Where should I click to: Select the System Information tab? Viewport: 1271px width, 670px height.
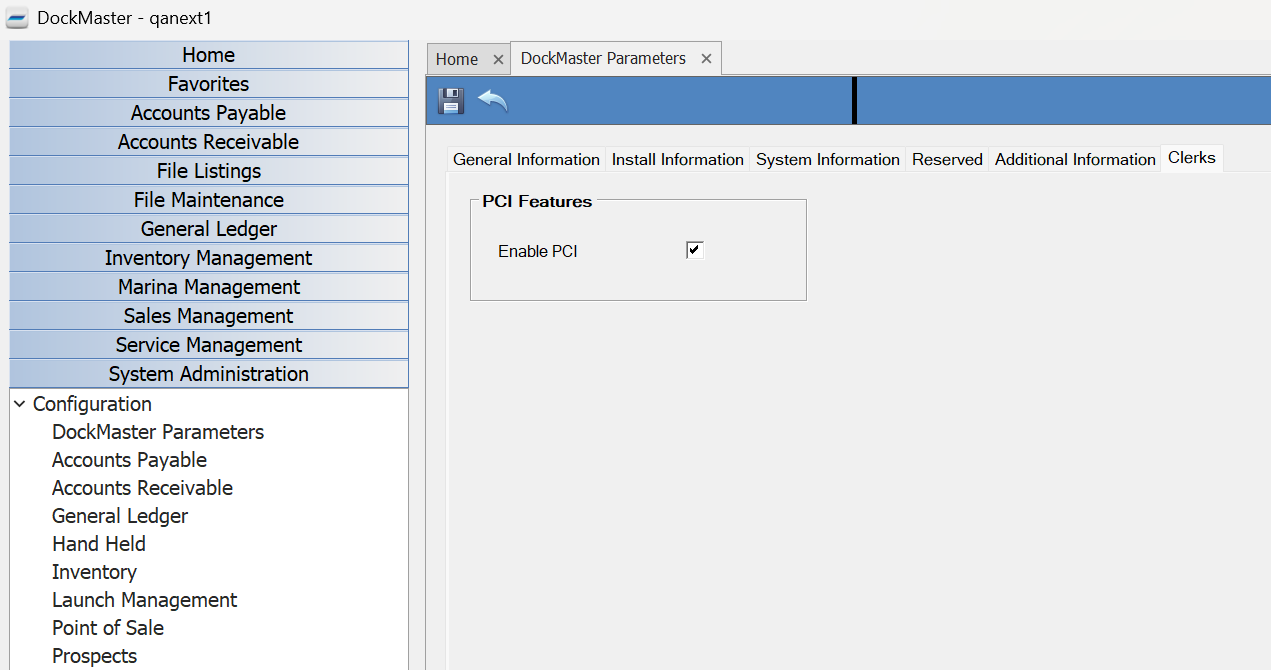tap(828, 159)
